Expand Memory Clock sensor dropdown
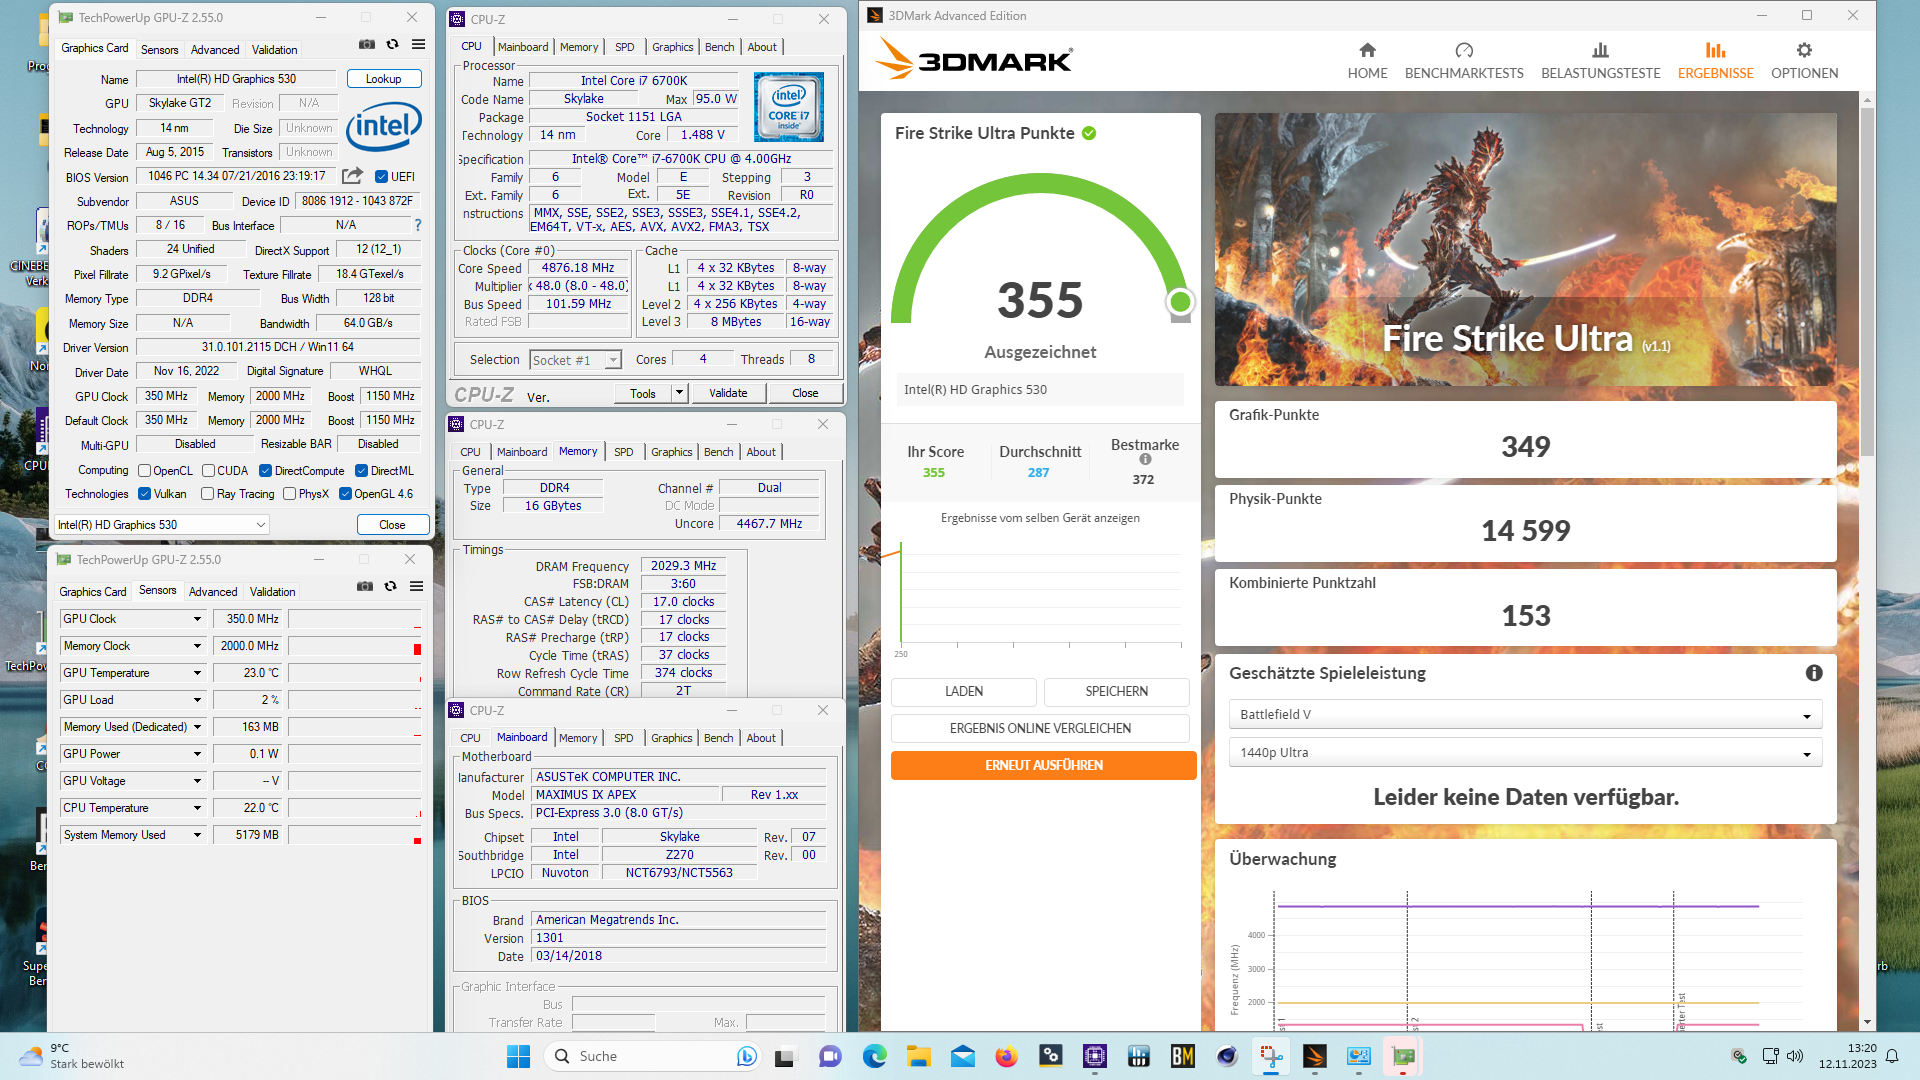 click(197, 646)
